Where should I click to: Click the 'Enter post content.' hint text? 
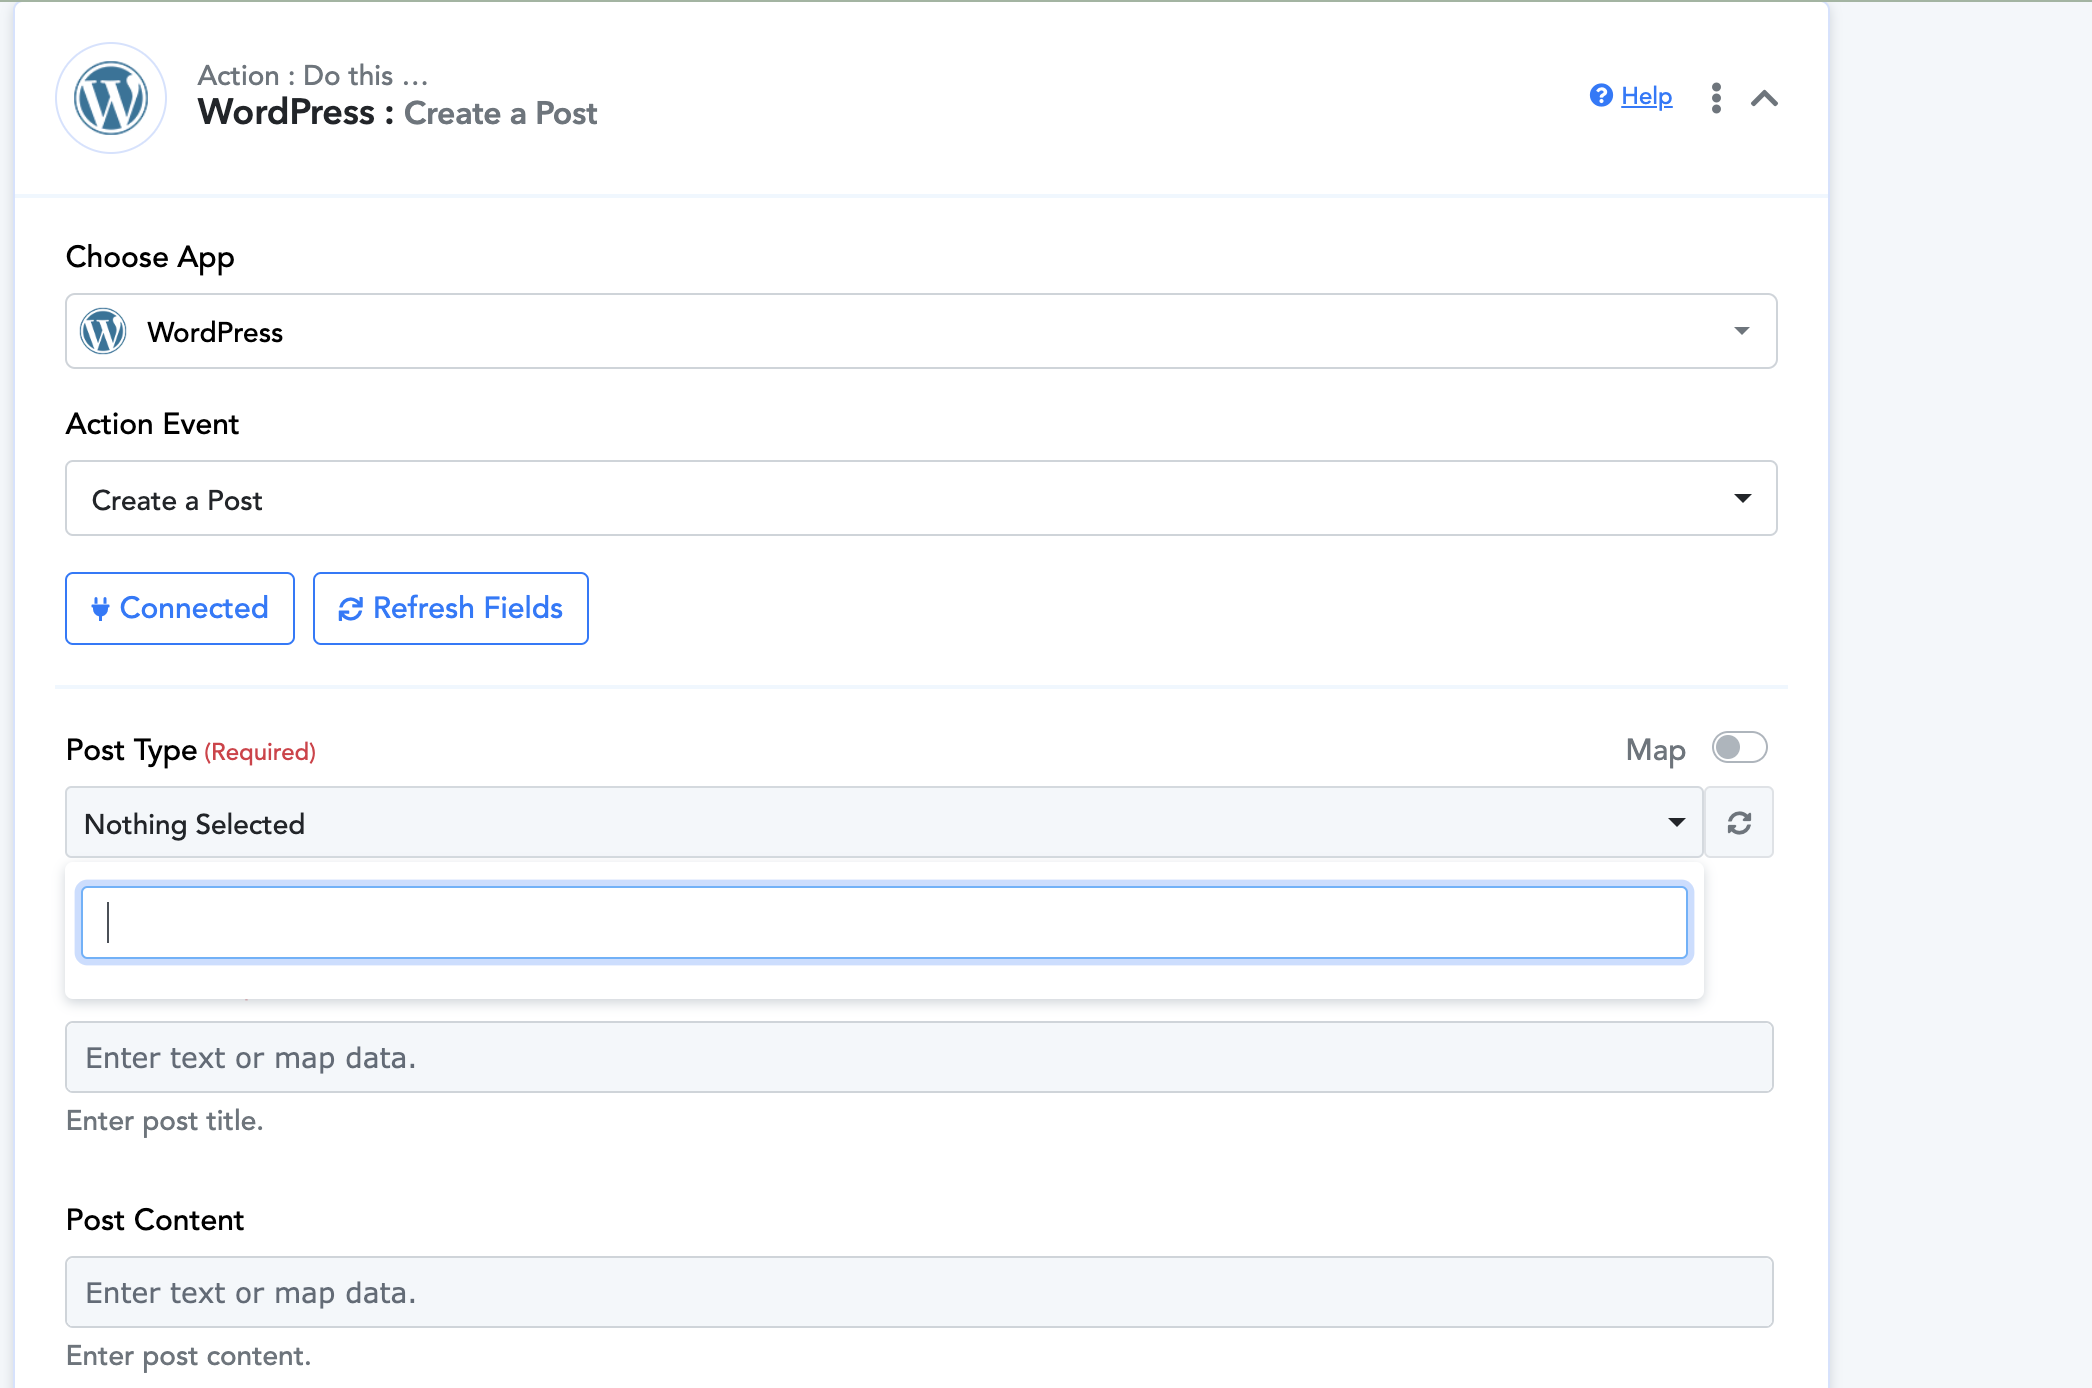[x=189, y=1356]
